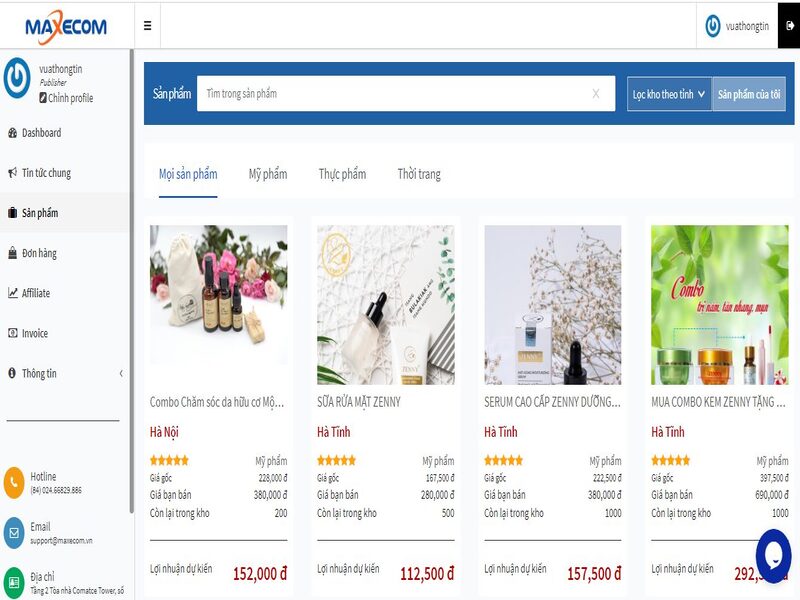The image size is (800, 600).
Task: Click the Thông tin info icon
Action: tap(12, 373)
